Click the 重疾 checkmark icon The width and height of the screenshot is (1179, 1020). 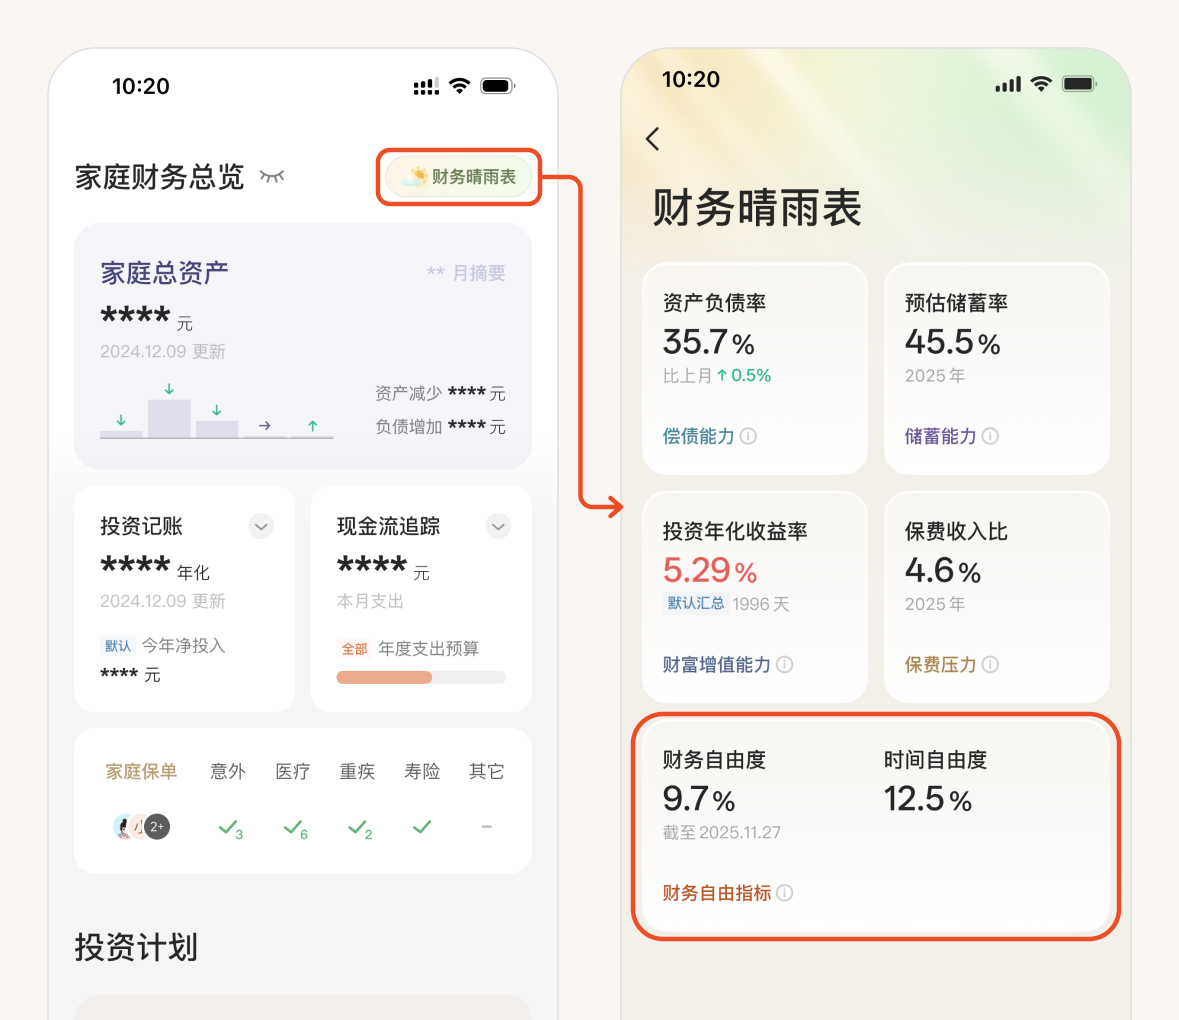click(358, 828)
